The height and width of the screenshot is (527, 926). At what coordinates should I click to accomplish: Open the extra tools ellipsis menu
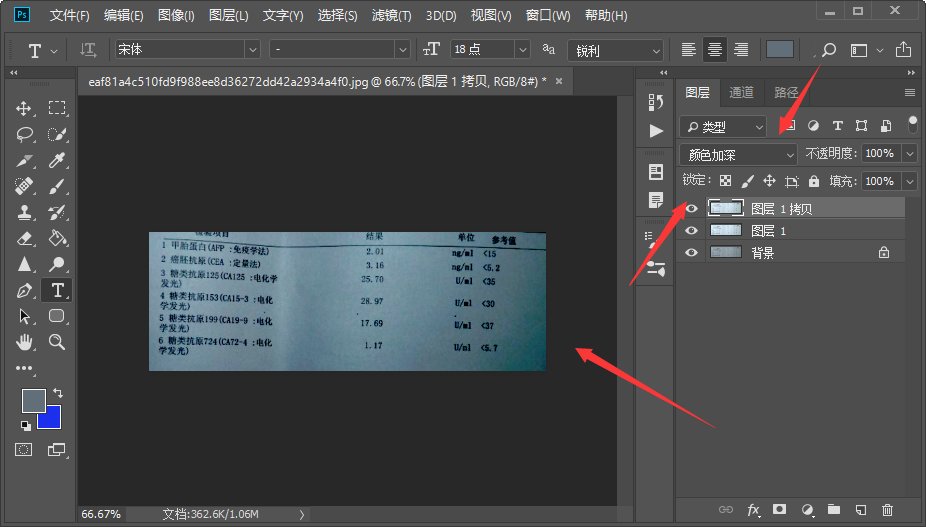(x=24, y=368)
